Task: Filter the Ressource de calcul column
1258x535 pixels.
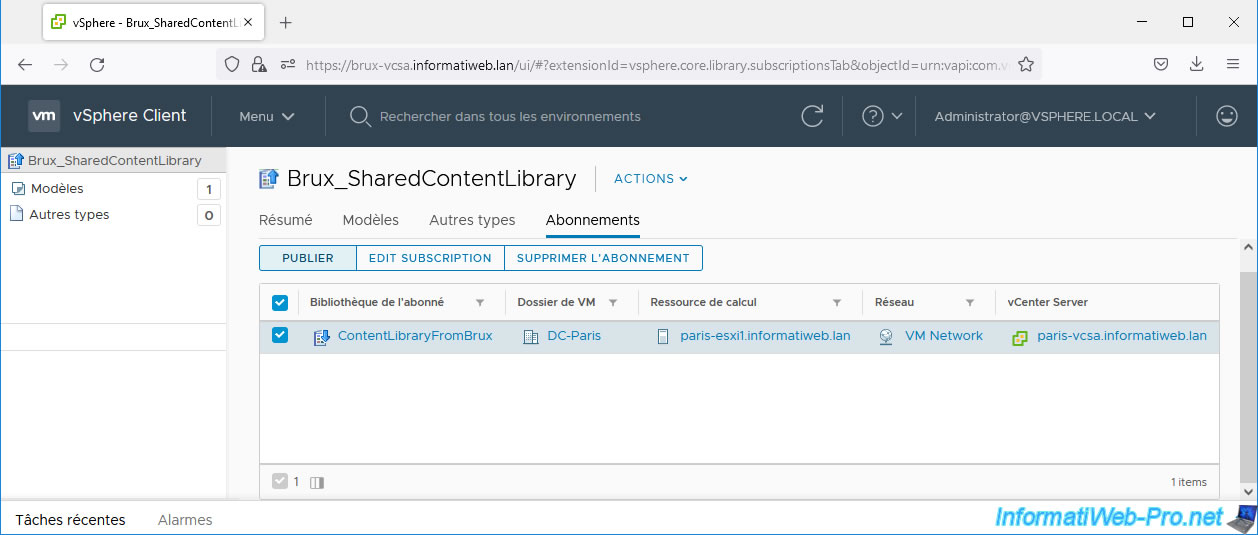Action: (837, 302)
